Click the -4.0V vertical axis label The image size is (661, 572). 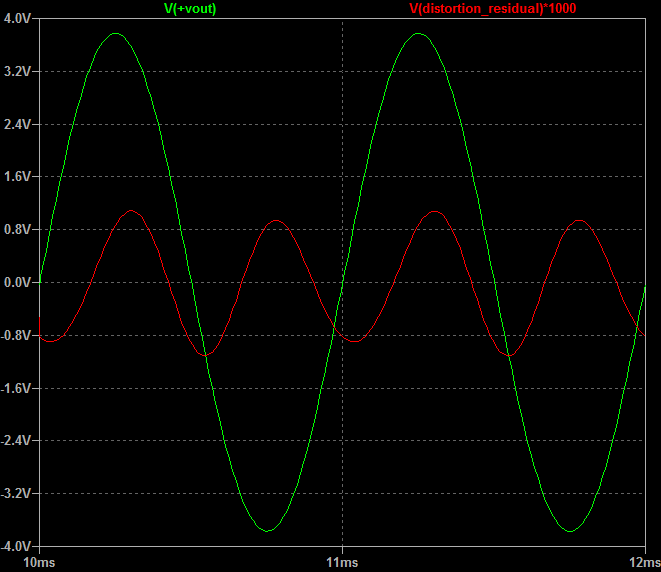[16, 546]
